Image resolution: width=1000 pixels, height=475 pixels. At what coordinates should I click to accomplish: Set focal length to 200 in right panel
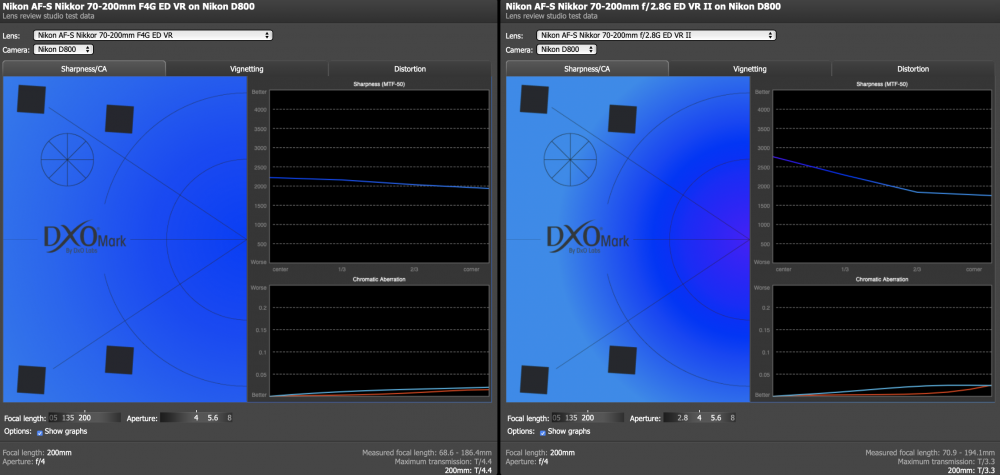tap(588, 418)
